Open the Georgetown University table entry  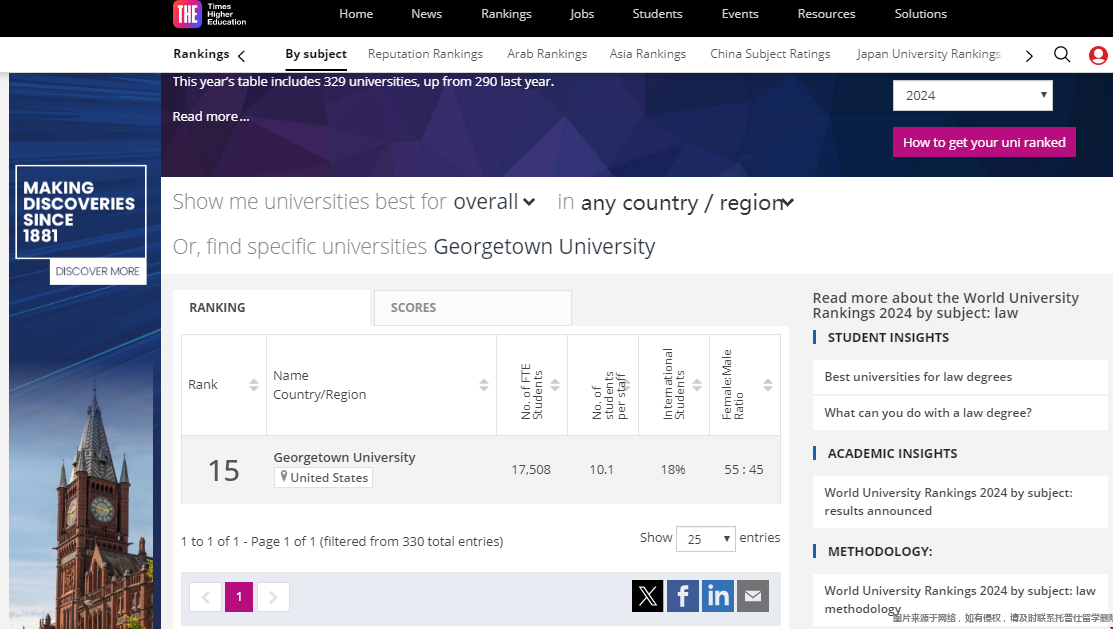coord(344,457)
